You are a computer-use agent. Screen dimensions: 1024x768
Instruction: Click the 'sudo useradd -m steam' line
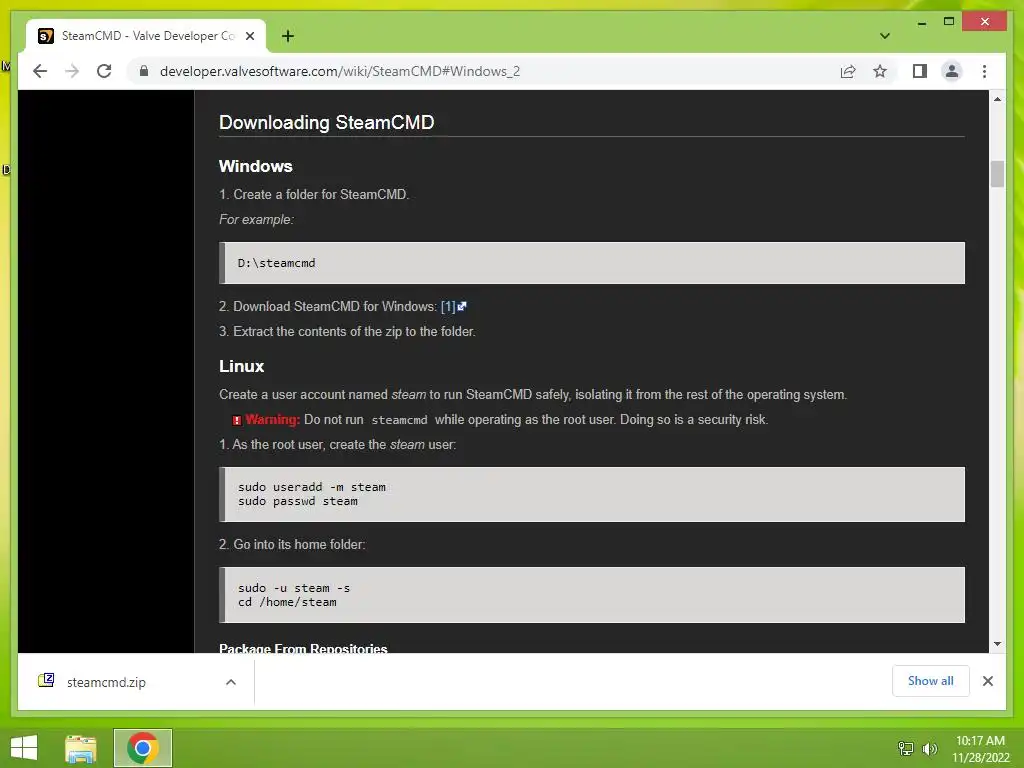[x=312, y=487]
